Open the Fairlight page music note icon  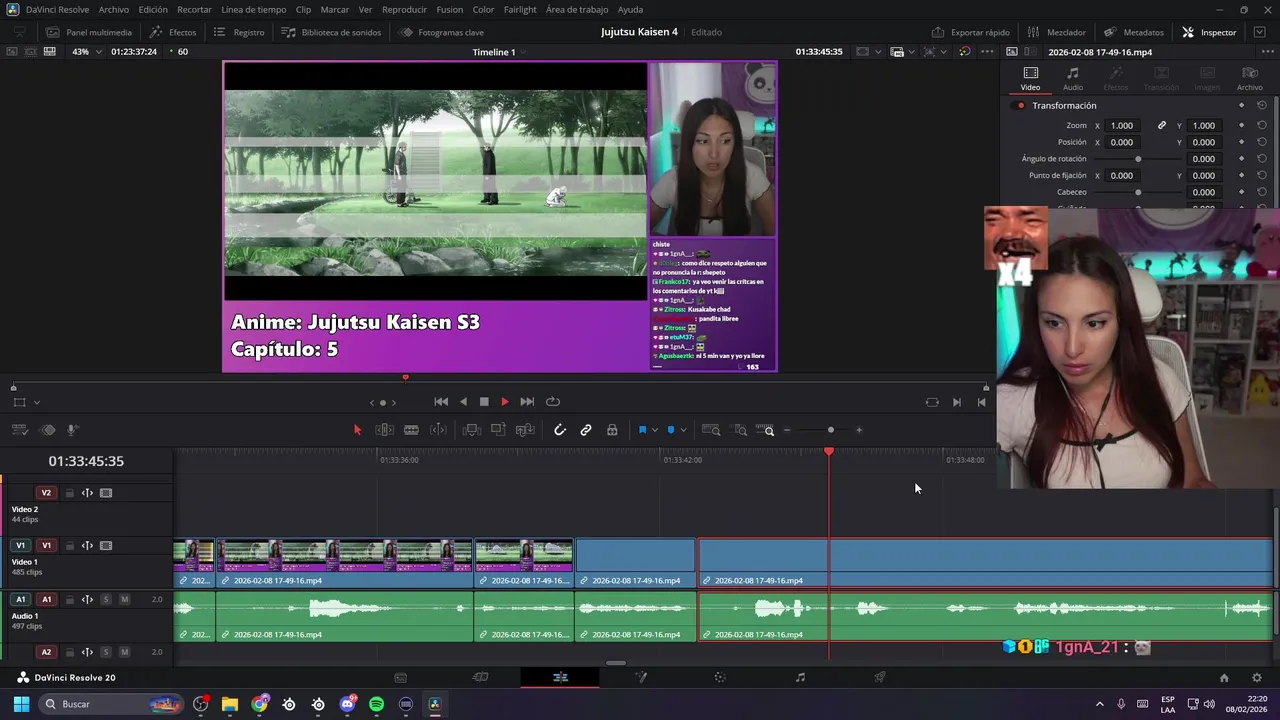point(800,677)
